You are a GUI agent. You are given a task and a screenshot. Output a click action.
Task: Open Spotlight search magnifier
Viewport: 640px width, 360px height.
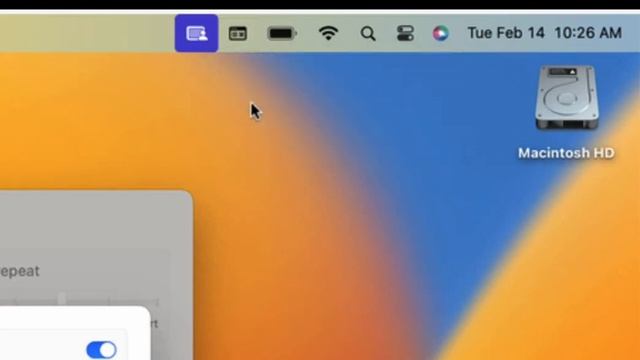(368, 33)
